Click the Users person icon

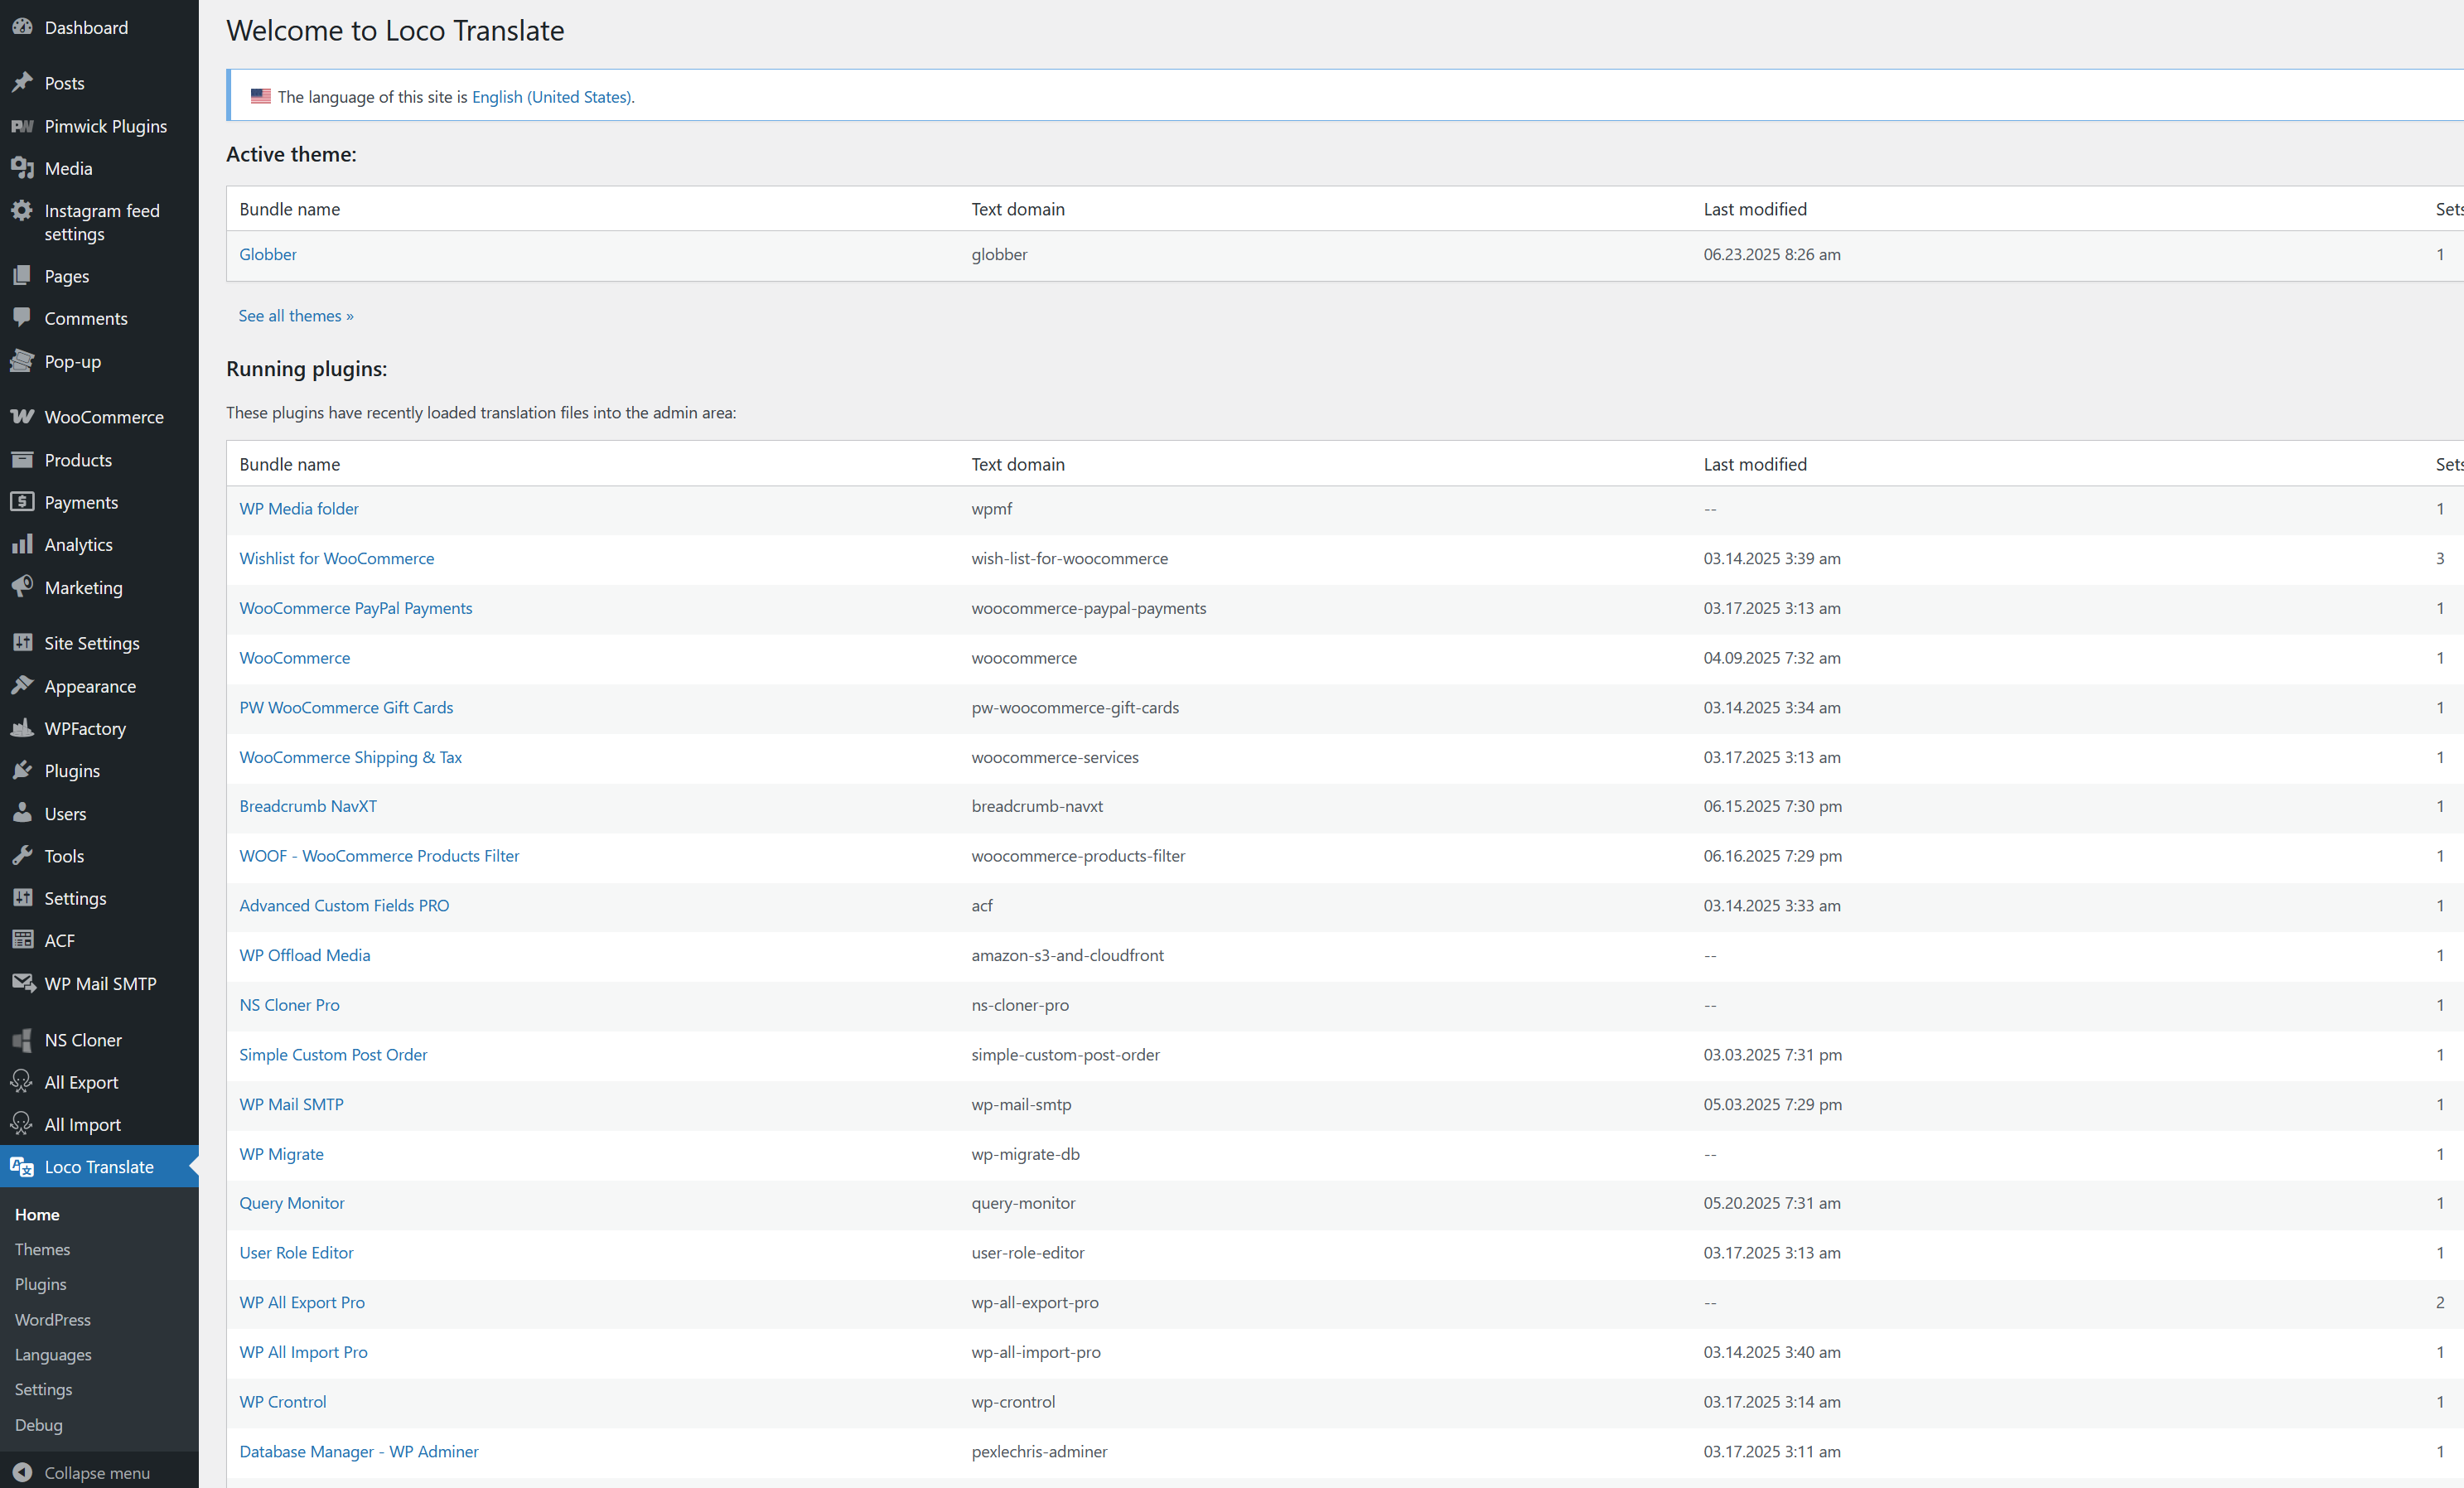click(x=22, y=813)
